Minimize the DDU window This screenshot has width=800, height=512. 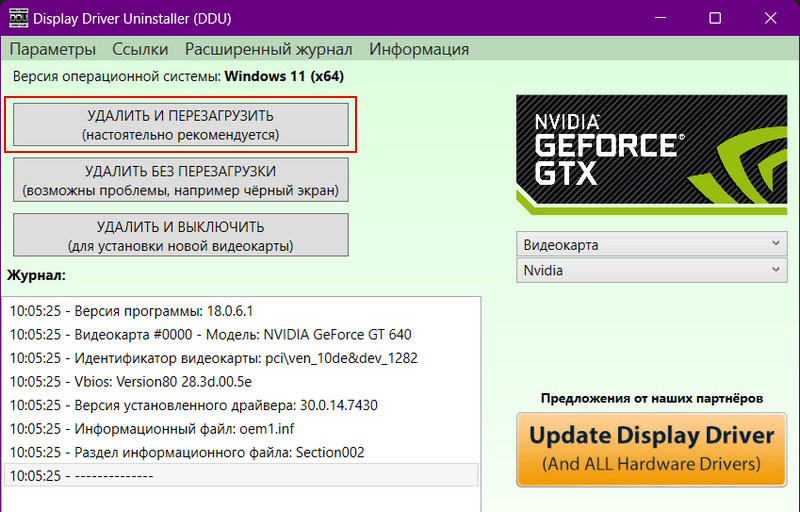tap(660, 18)
